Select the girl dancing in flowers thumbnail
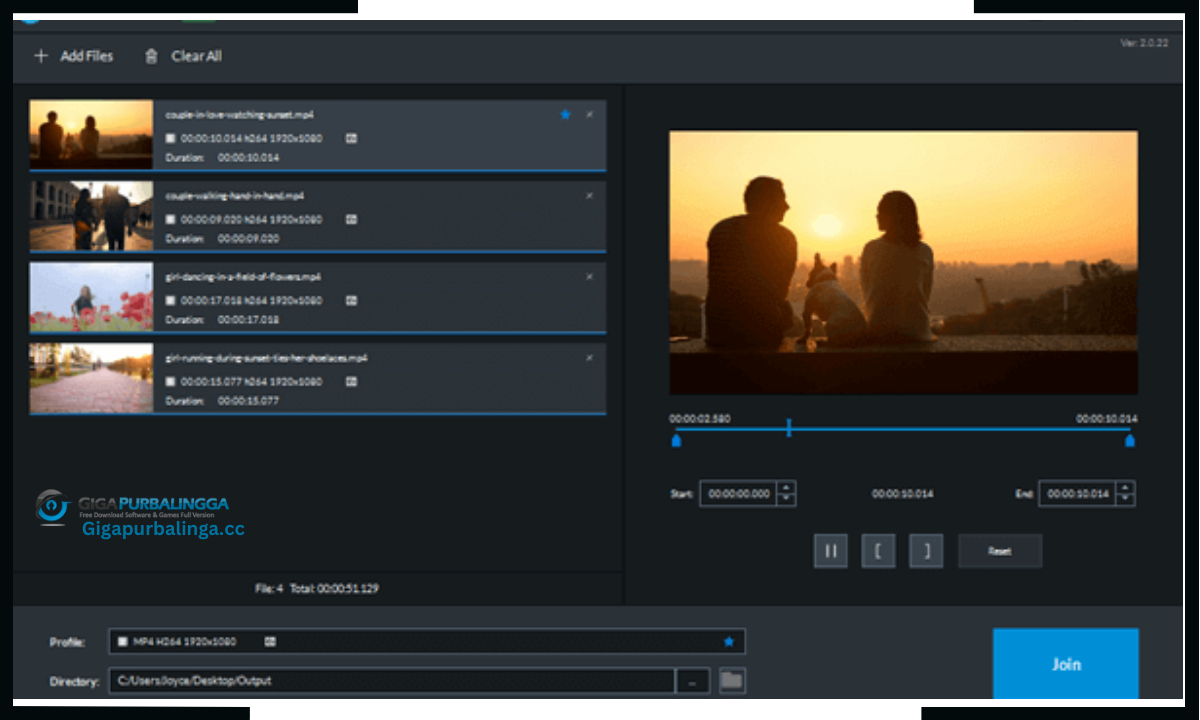The width and height of the screenshot is (1200, 720). click(x=91, y=297)
